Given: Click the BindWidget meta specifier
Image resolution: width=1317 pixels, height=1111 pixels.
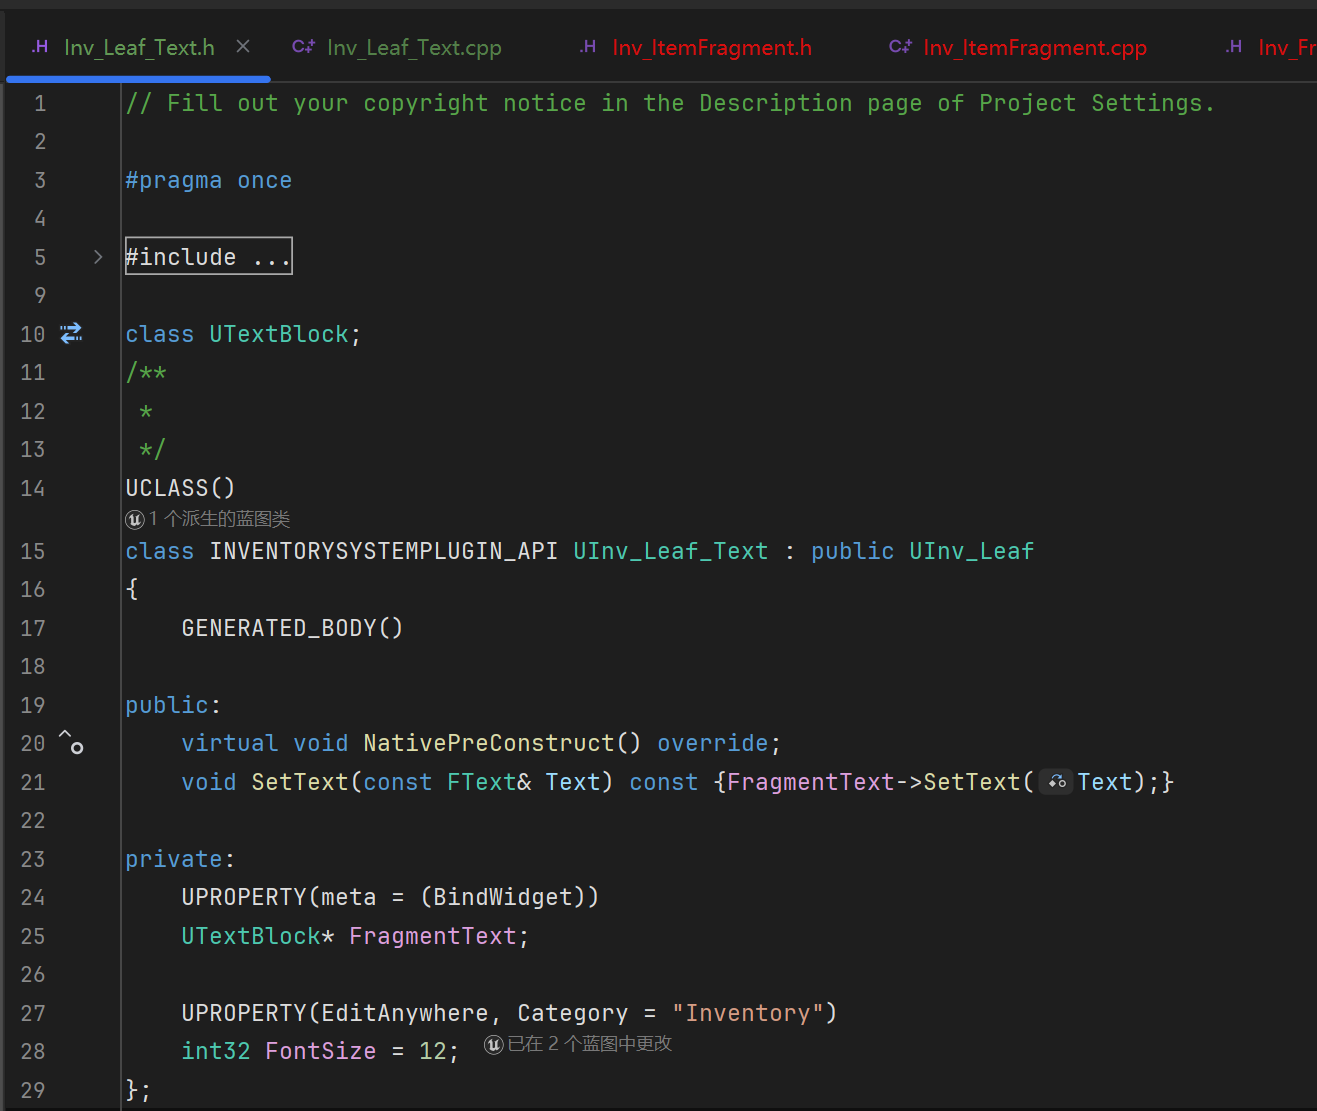Looking at the screenshot, I should coord(502,897).
